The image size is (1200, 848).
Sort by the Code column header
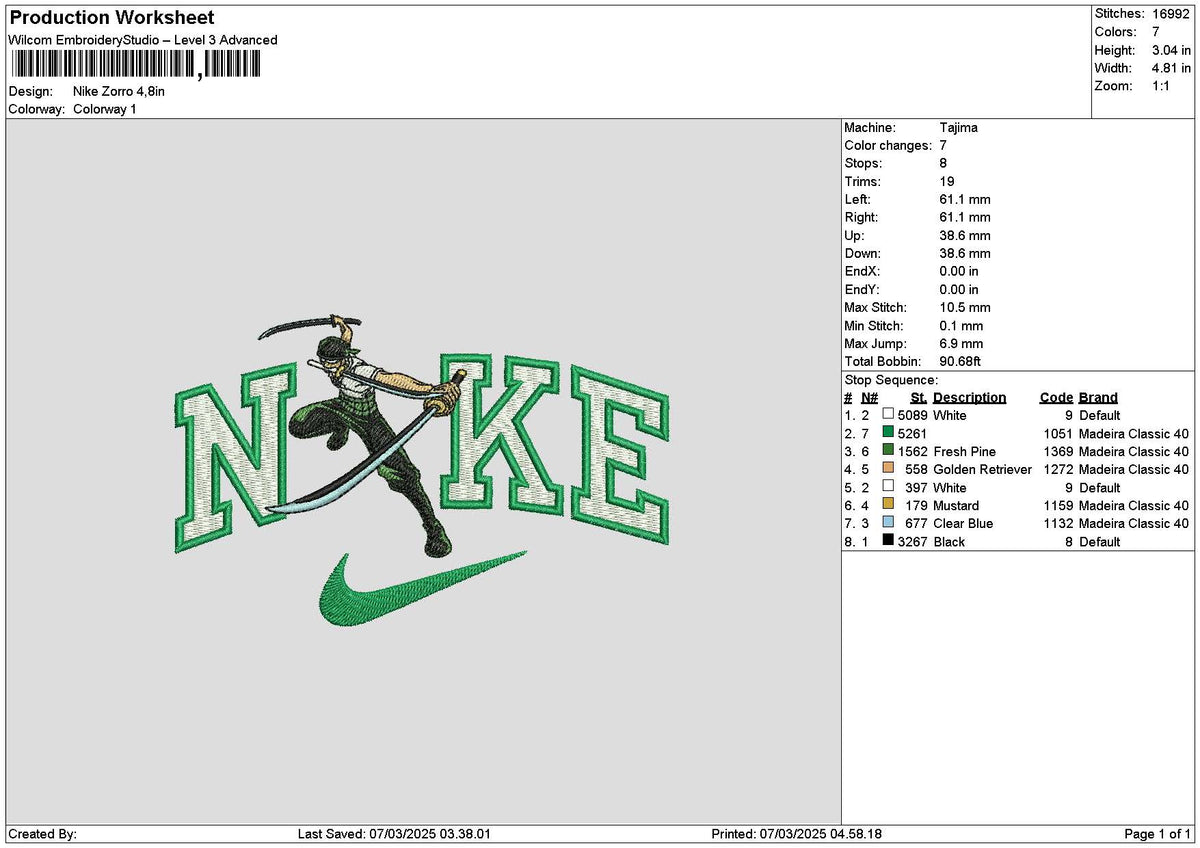pos(1056,397)
